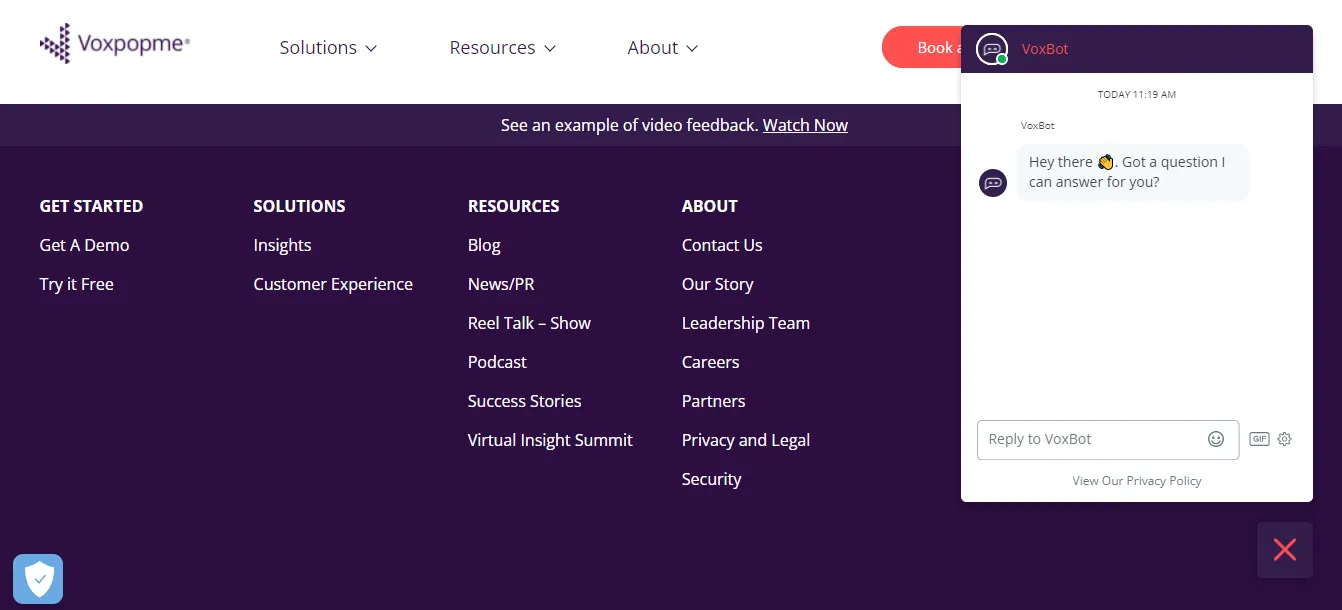Click in the Reply to VoxBot field
1342x610 pixels.
[x=1108, y=440]
